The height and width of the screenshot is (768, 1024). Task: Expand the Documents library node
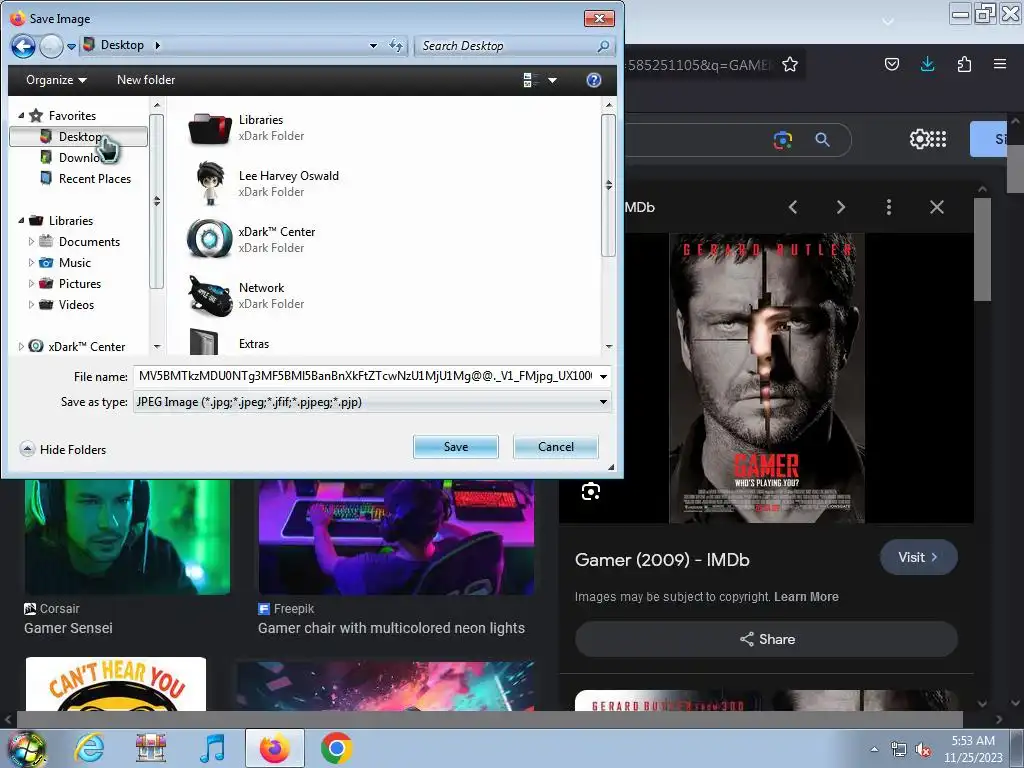(31, 242)
